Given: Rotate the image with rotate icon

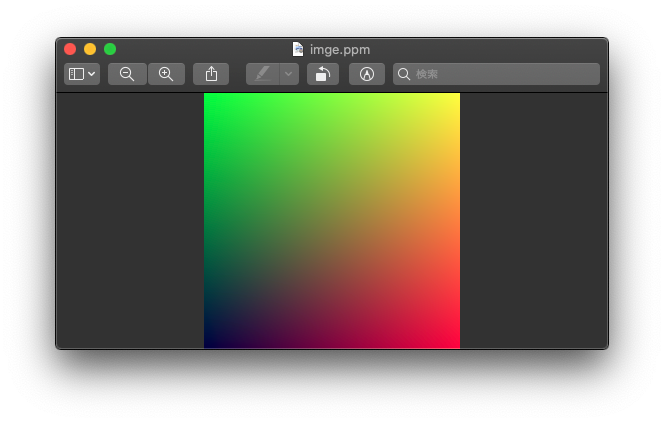Looking at the screenshot, I should coord(323,74).
